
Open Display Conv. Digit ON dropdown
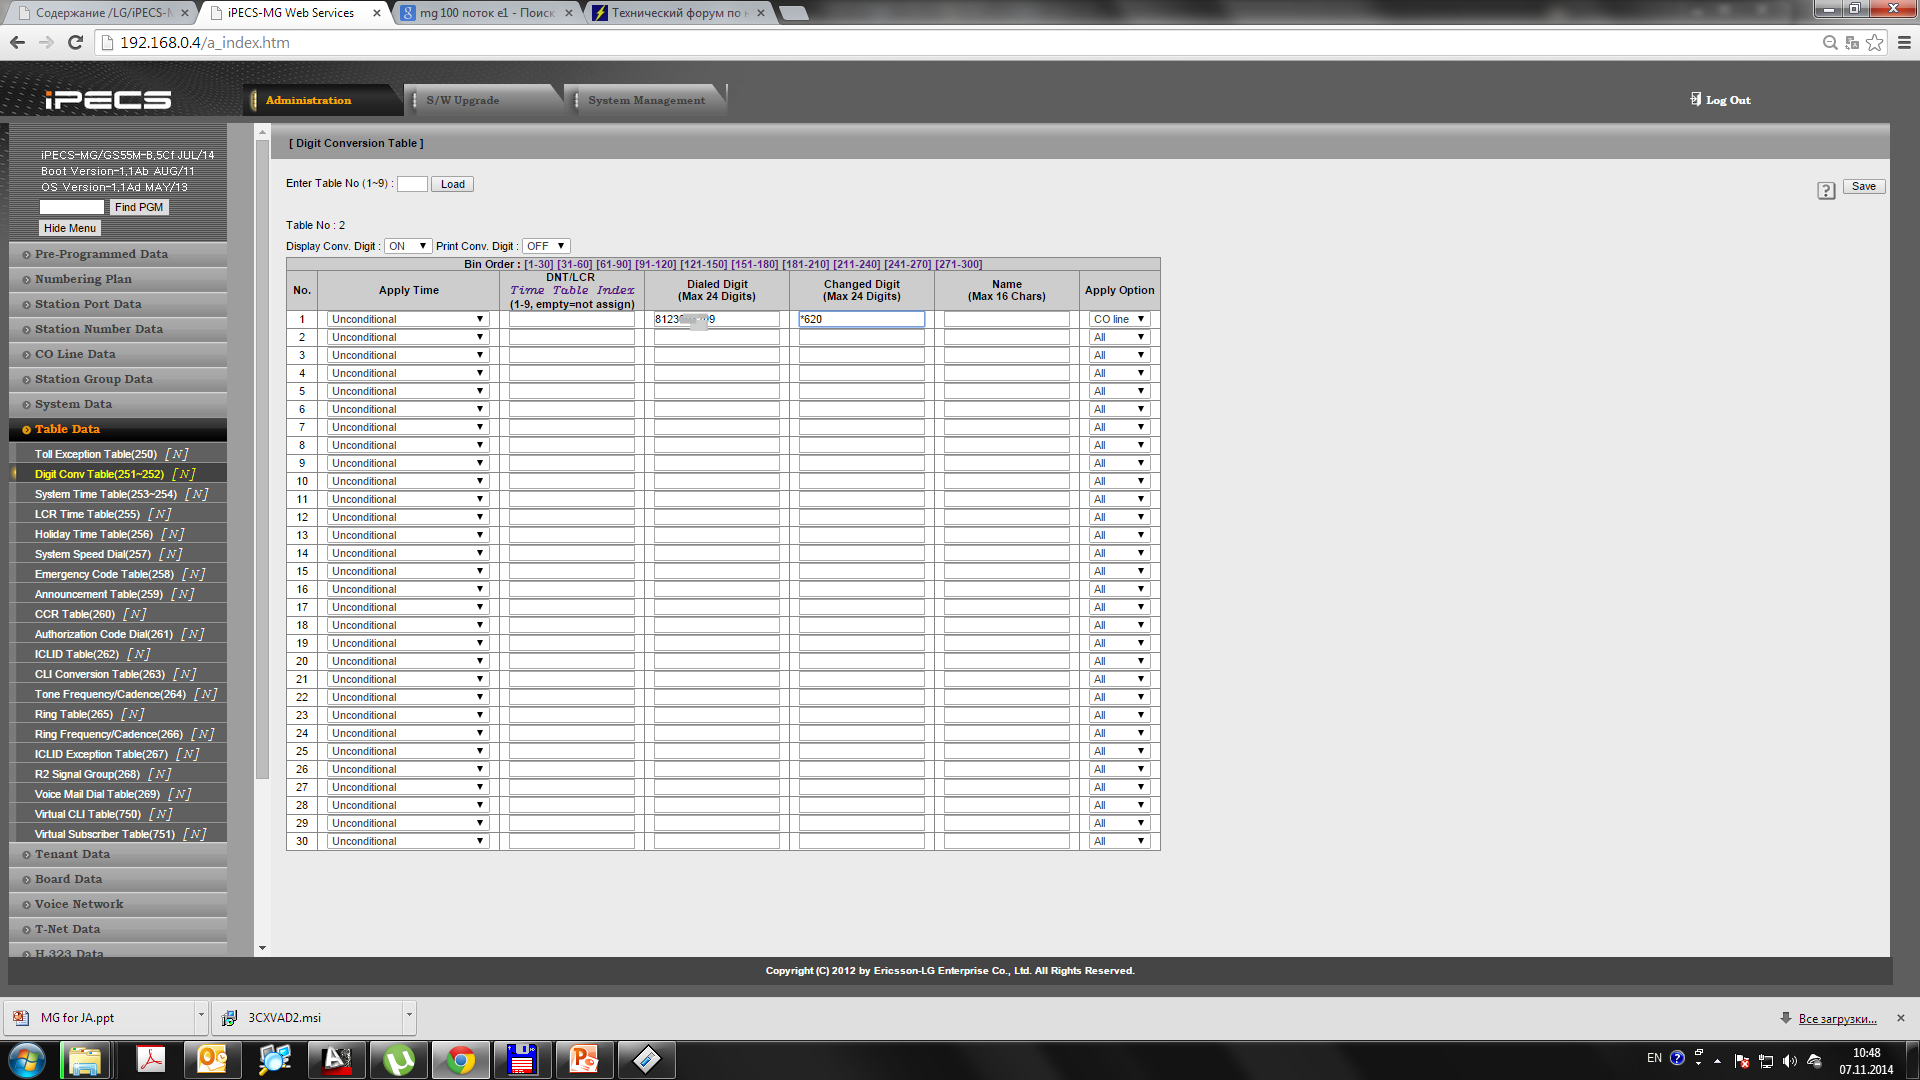[x=408, y=246]
